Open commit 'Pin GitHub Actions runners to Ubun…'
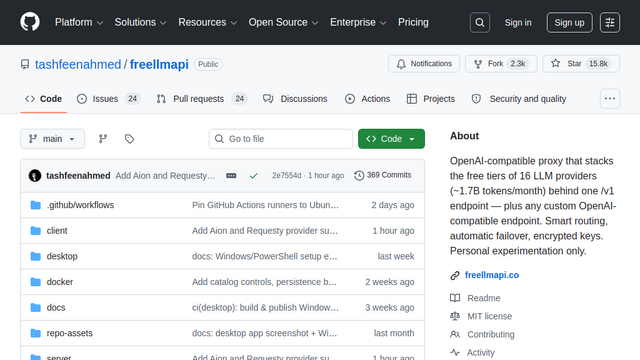Screen dimensions: 640x360 (x=265, y=205)
